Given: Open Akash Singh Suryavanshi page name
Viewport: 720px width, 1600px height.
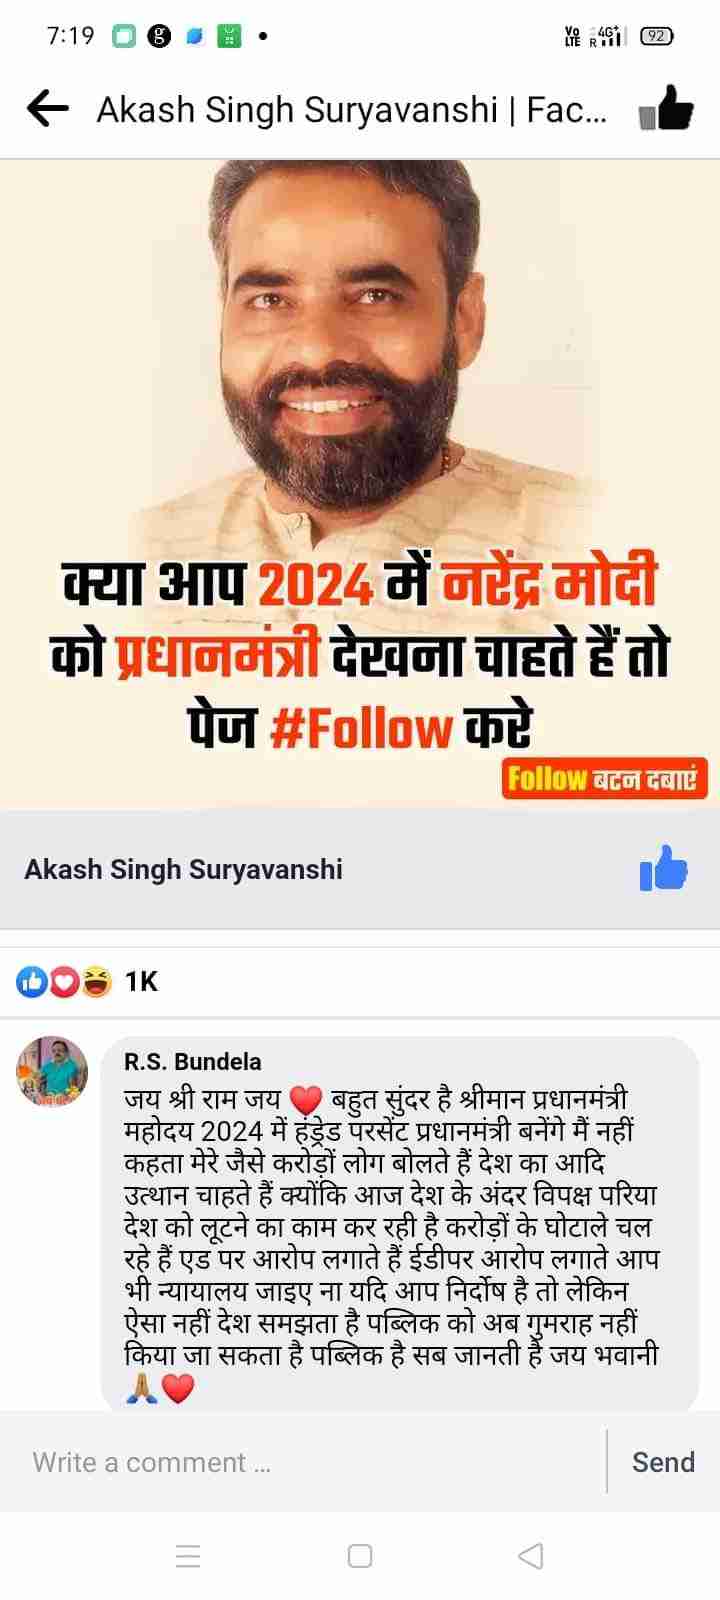Looking at the screenshot, I should tap(183, 869).
